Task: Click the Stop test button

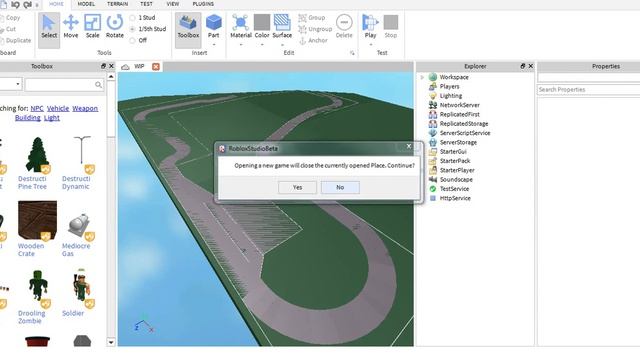Action: pyautogui.click(x=391, y=27)
